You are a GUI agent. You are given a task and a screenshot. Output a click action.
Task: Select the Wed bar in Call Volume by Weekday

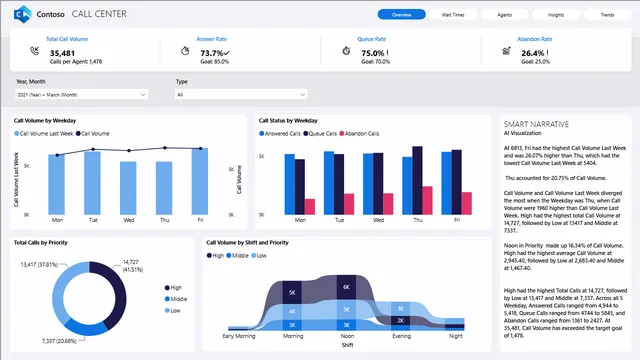128,188
